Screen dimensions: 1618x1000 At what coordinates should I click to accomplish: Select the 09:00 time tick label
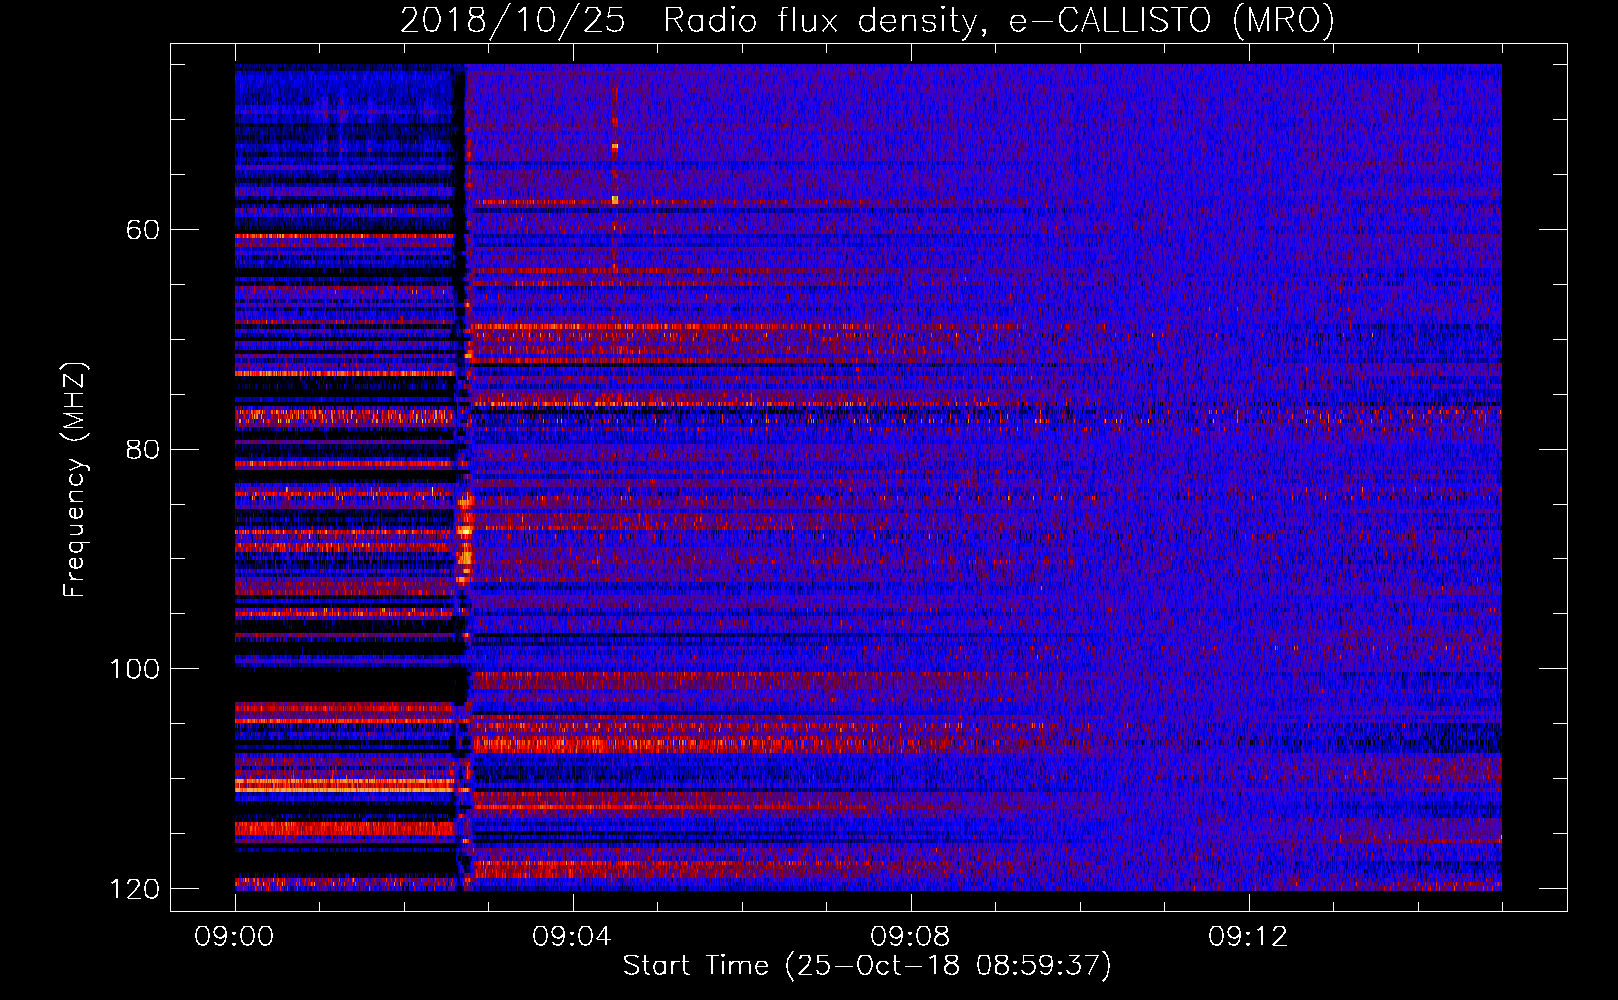click(234, 937)
